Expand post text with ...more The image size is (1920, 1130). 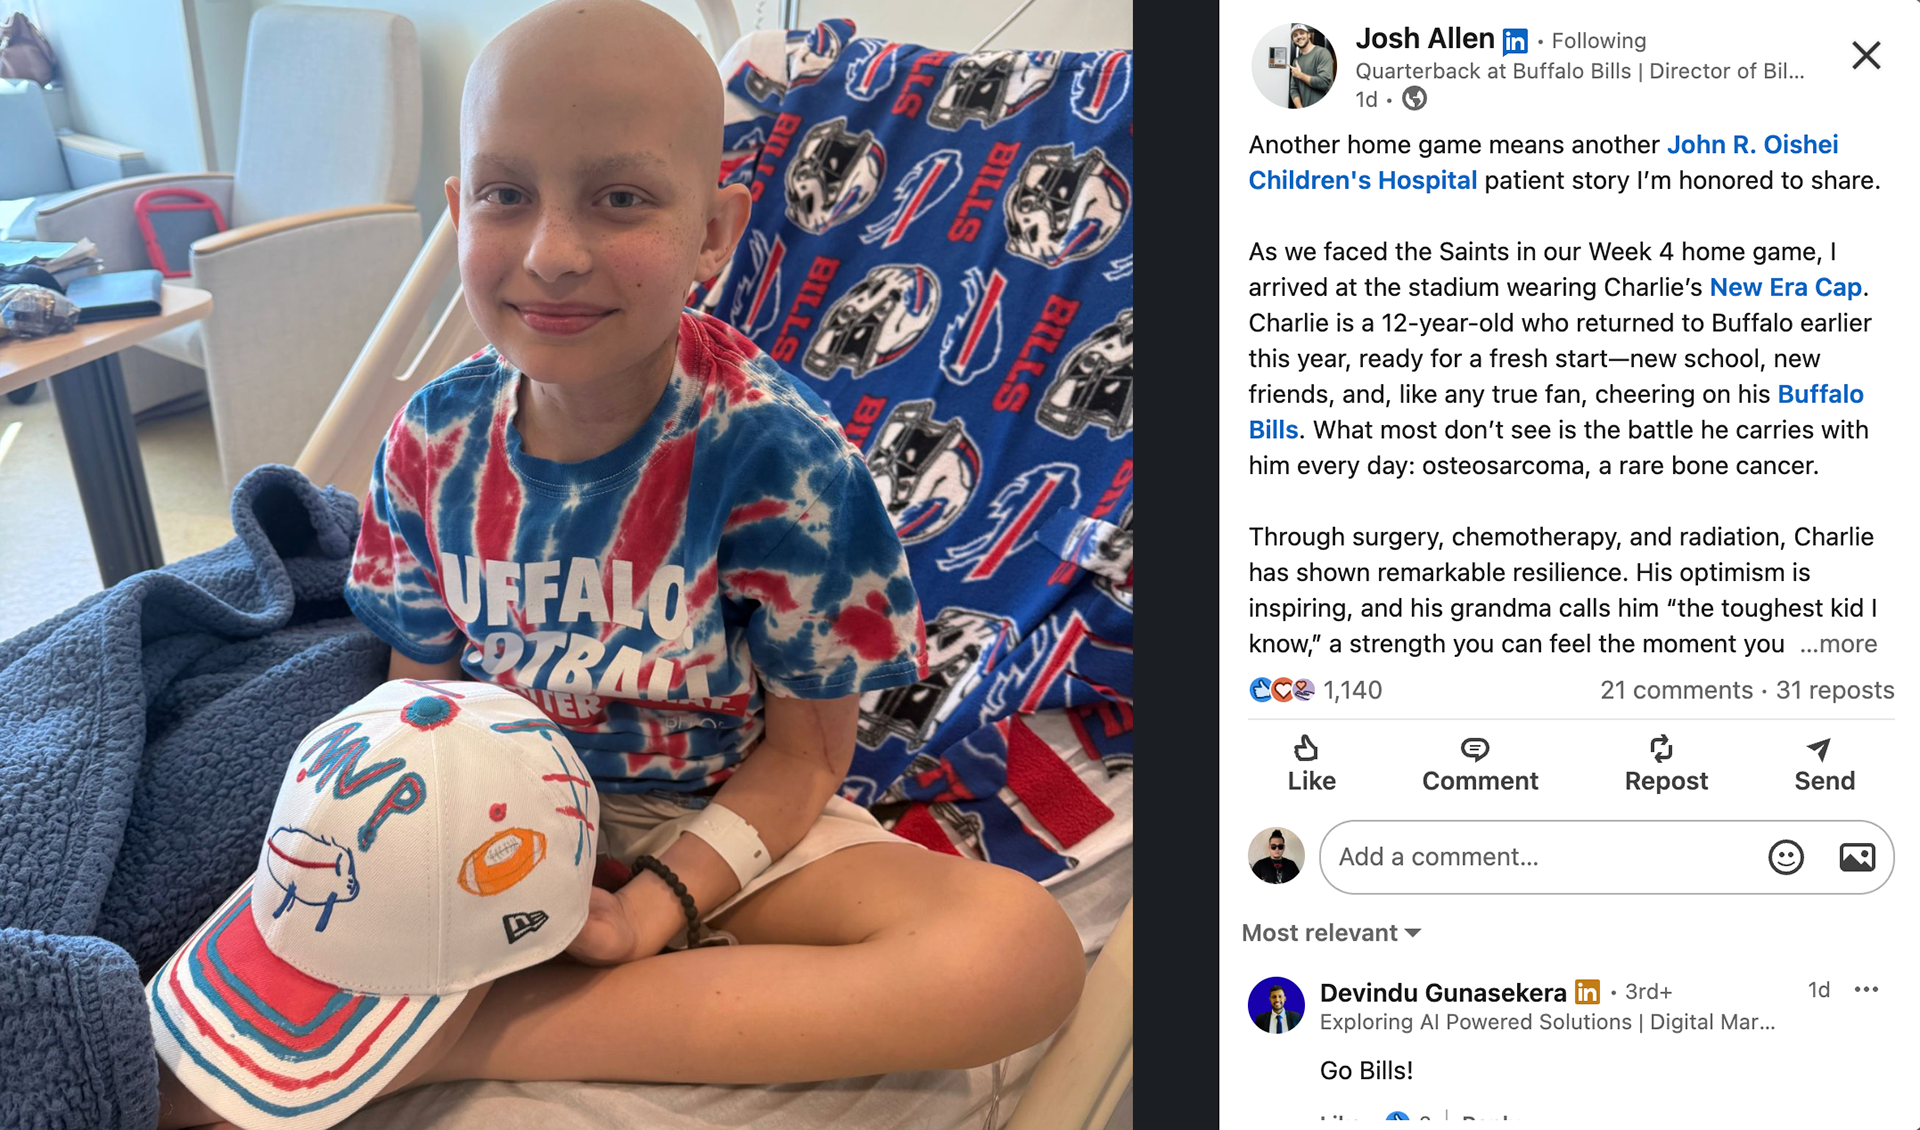[1838, 644]
